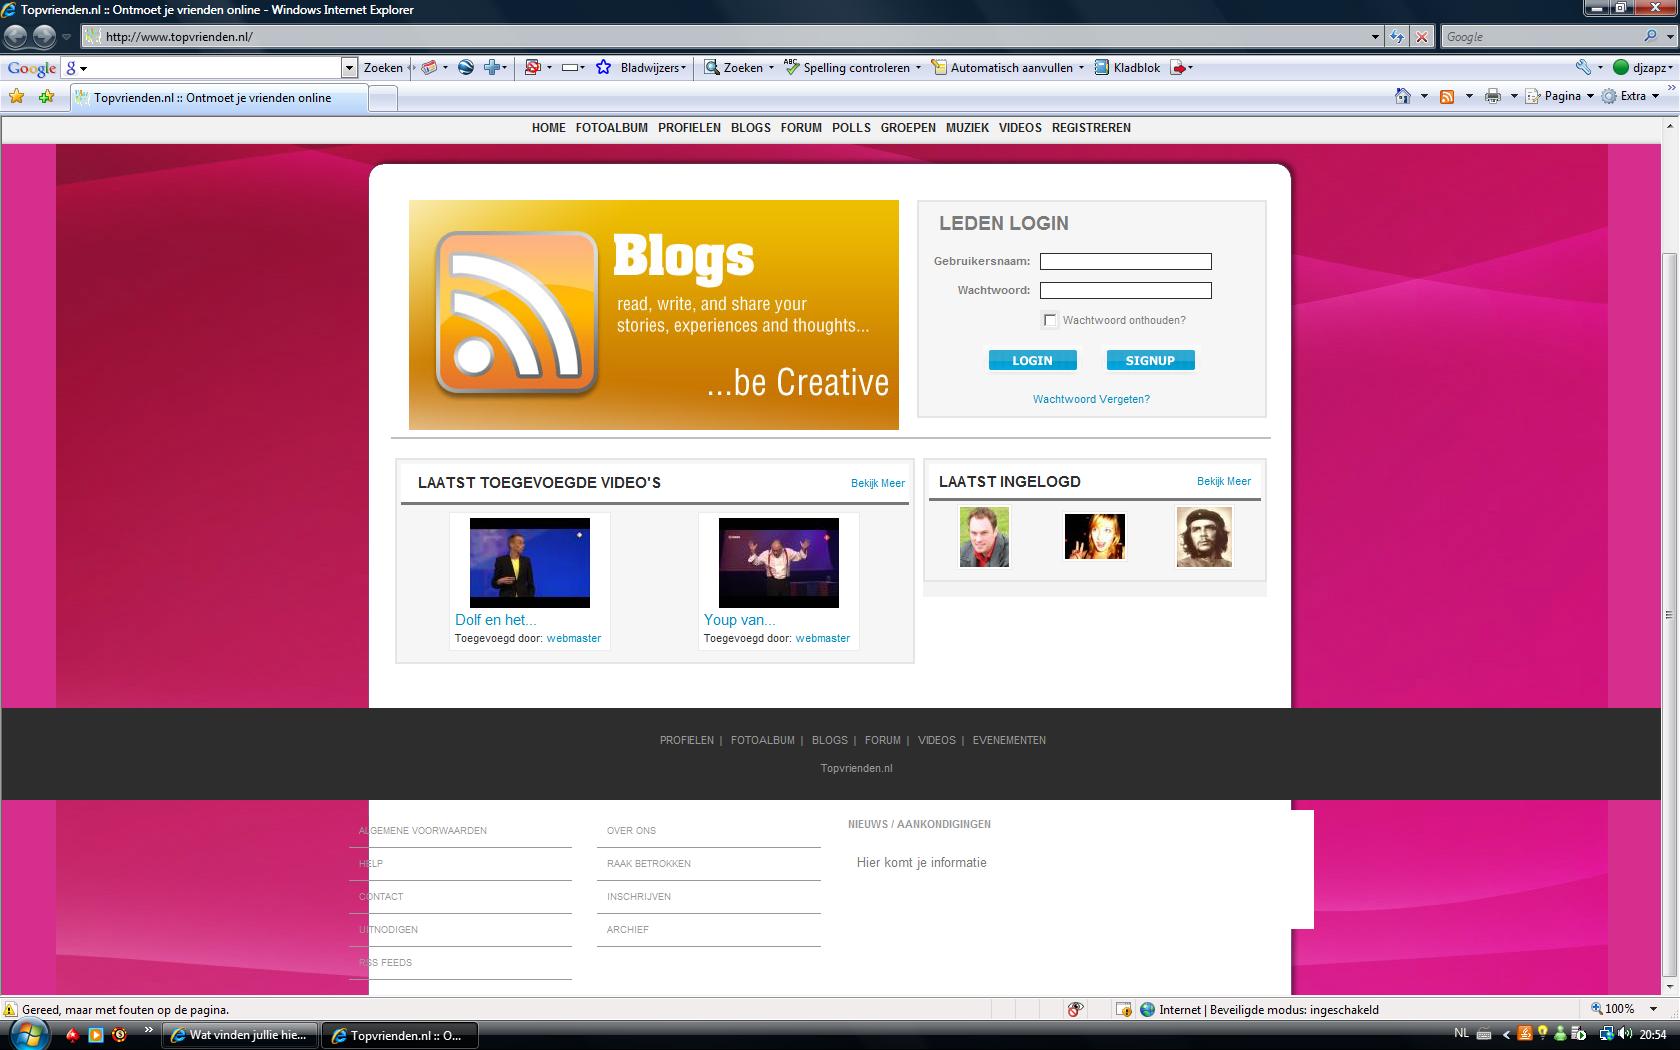Click the RAAK BETROKKEN footer link
The image size is (1680, 1050).
648,864
